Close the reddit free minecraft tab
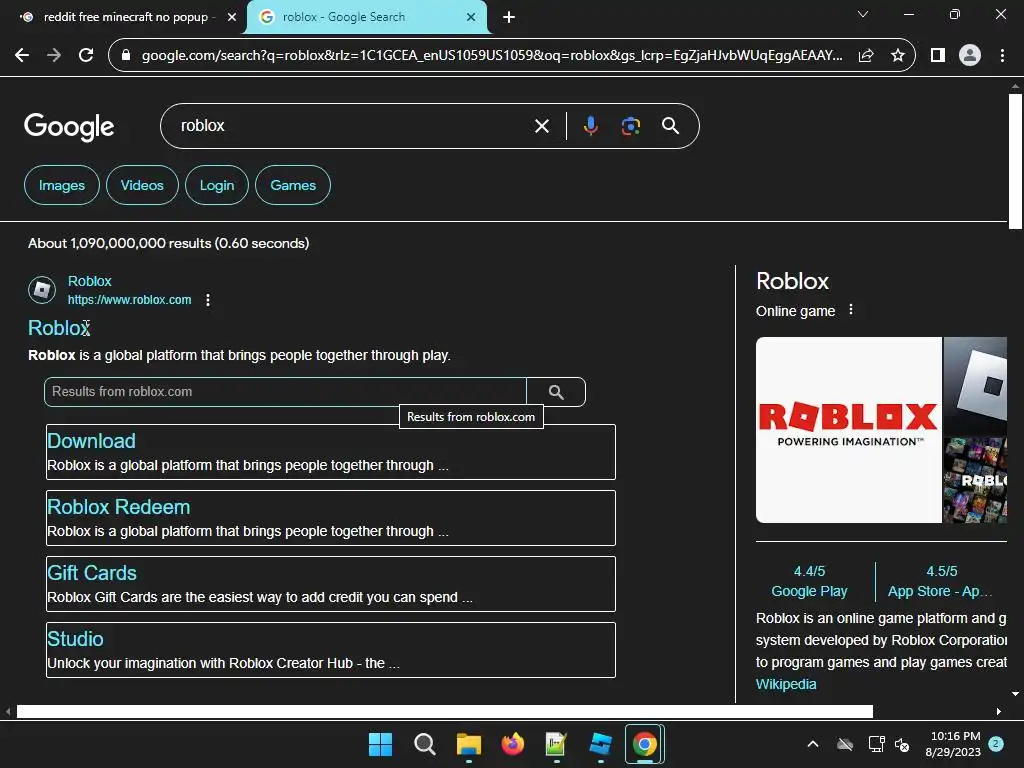 tap(232, 17)
